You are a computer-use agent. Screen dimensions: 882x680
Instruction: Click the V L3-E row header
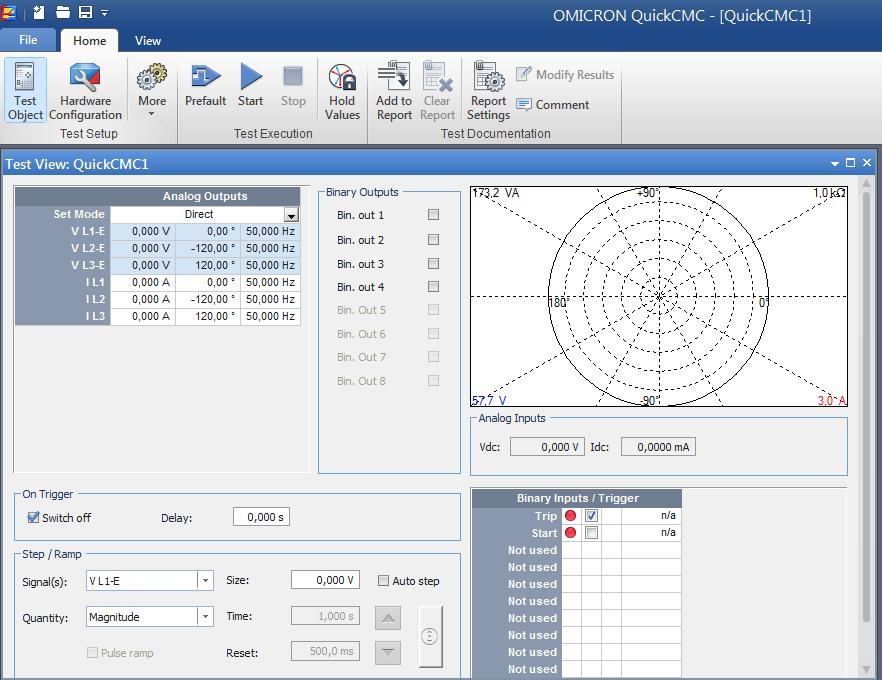point(63,265)
